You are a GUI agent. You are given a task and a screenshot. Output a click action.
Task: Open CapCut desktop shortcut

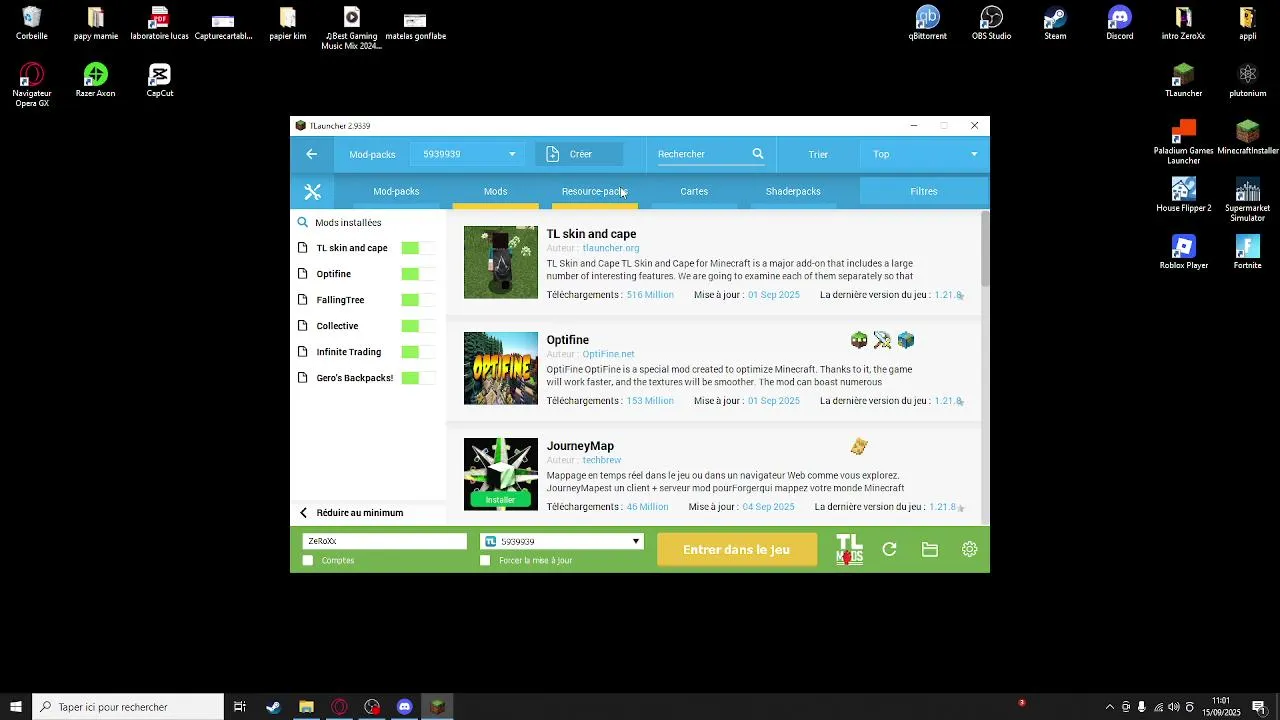(x=160, y=81)
